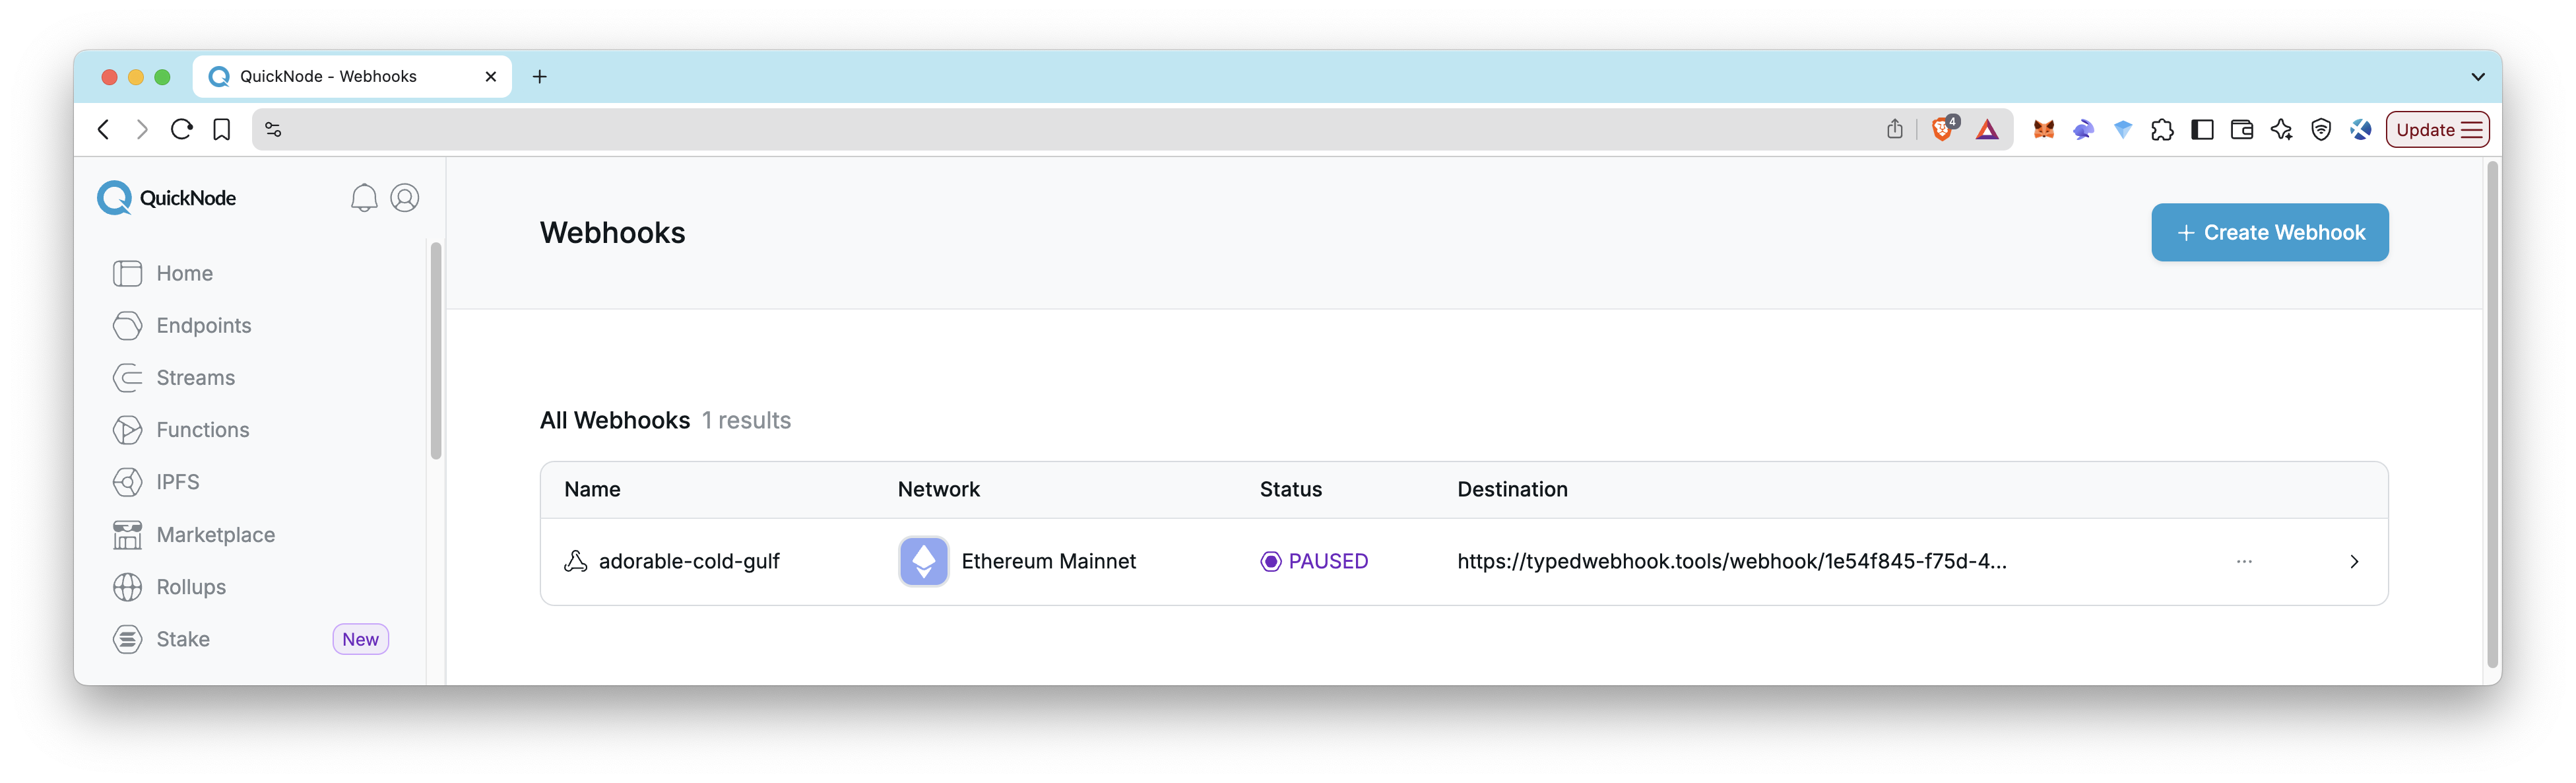The width and height of the screenshot is (2576, 783).
Task: Open the VPN shield icon
Action: [x=2321, y=129]
